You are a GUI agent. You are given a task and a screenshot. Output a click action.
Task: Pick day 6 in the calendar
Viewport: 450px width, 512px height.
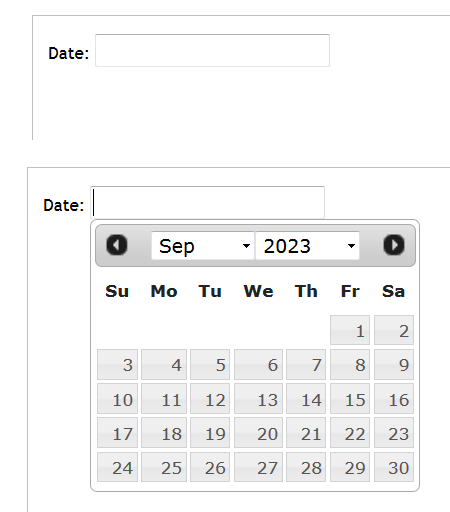[258, 364]
